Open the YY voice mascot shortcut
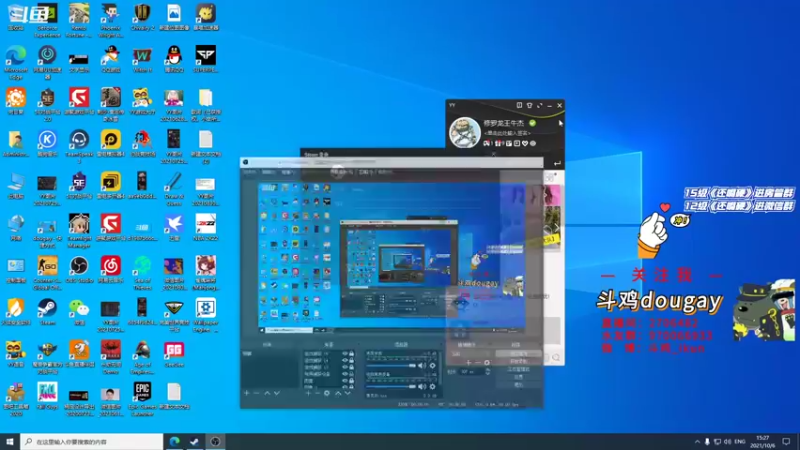Viewport: 800px width, 450px height. [15, 354]
